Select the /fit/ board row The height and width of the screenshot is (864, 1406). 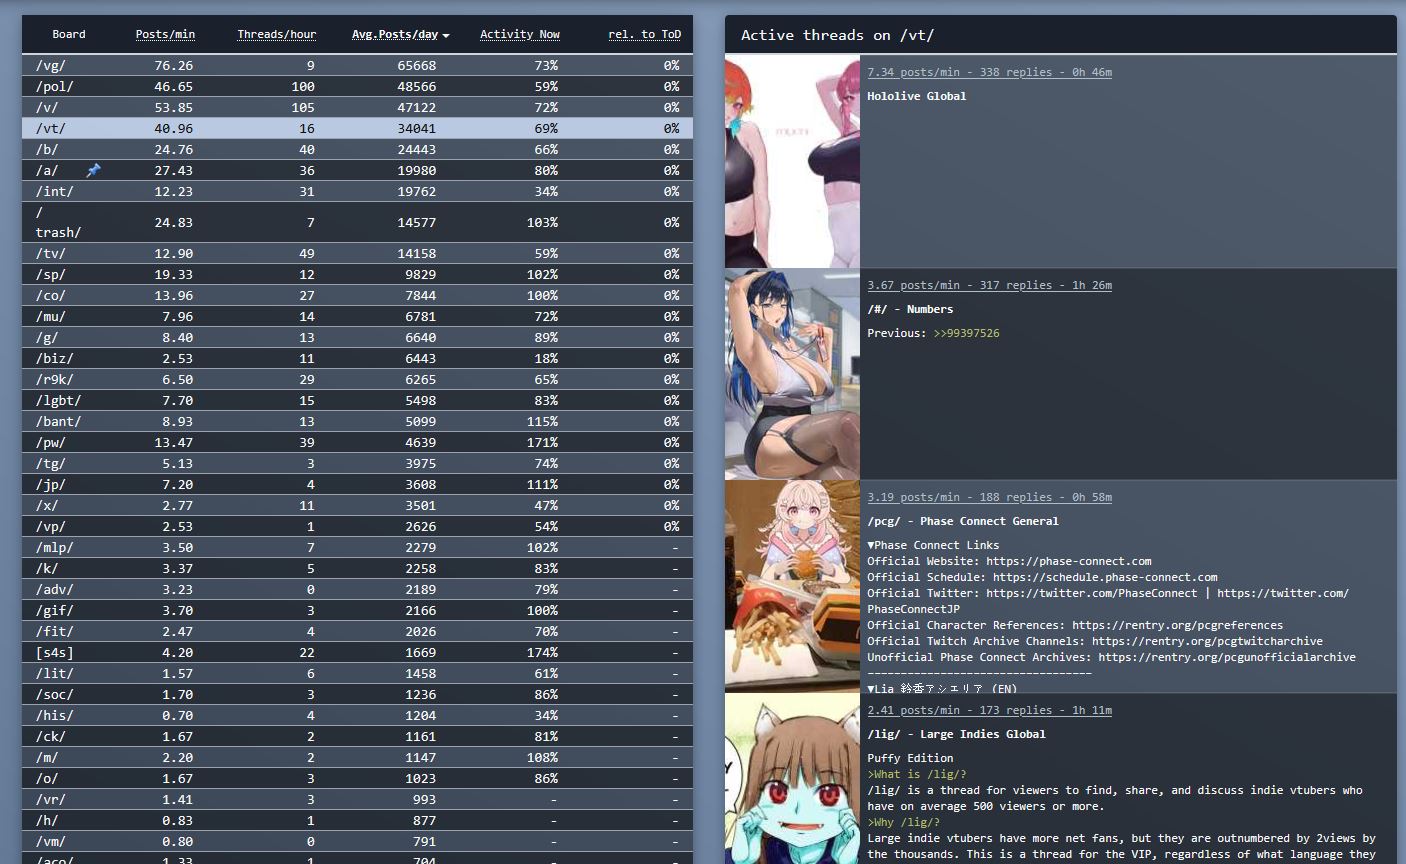coord(357,631)
